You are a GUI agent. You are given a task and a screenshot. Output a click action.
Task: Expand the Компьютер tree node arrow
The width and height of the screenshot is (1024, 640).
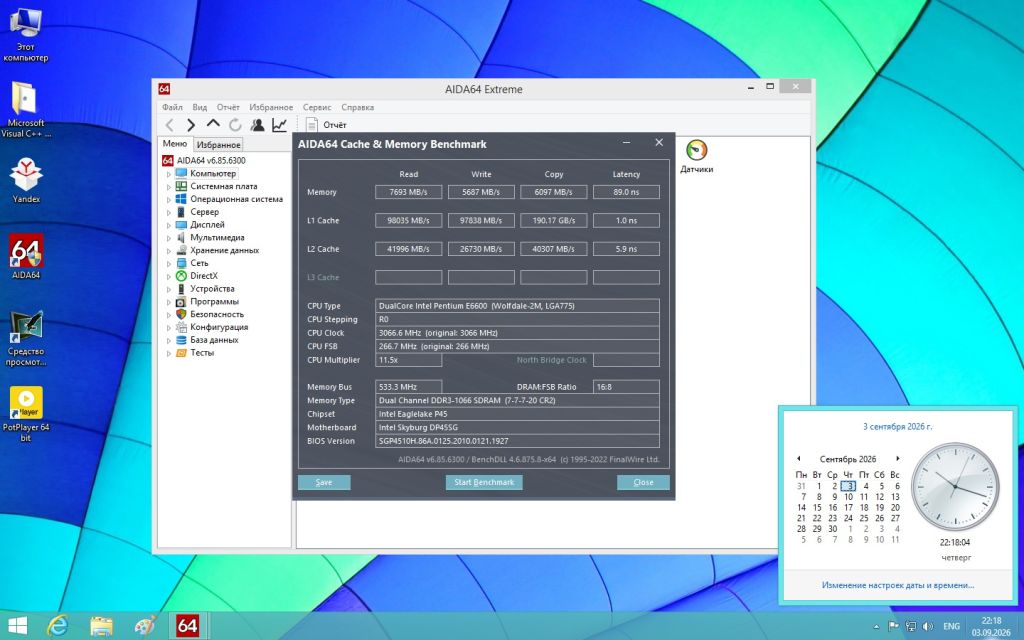coord(168,174)
